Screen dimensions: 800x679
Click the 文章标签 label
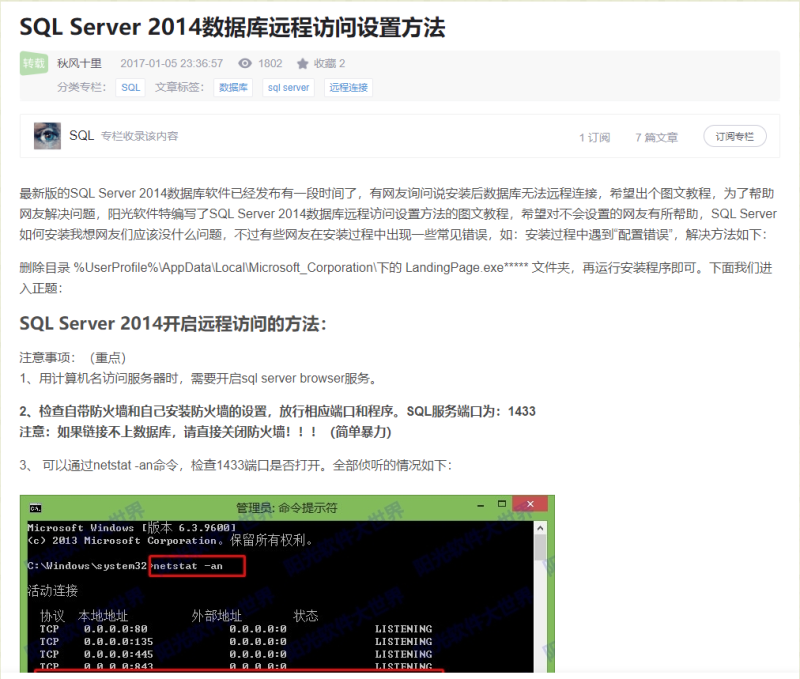[180, 87]
